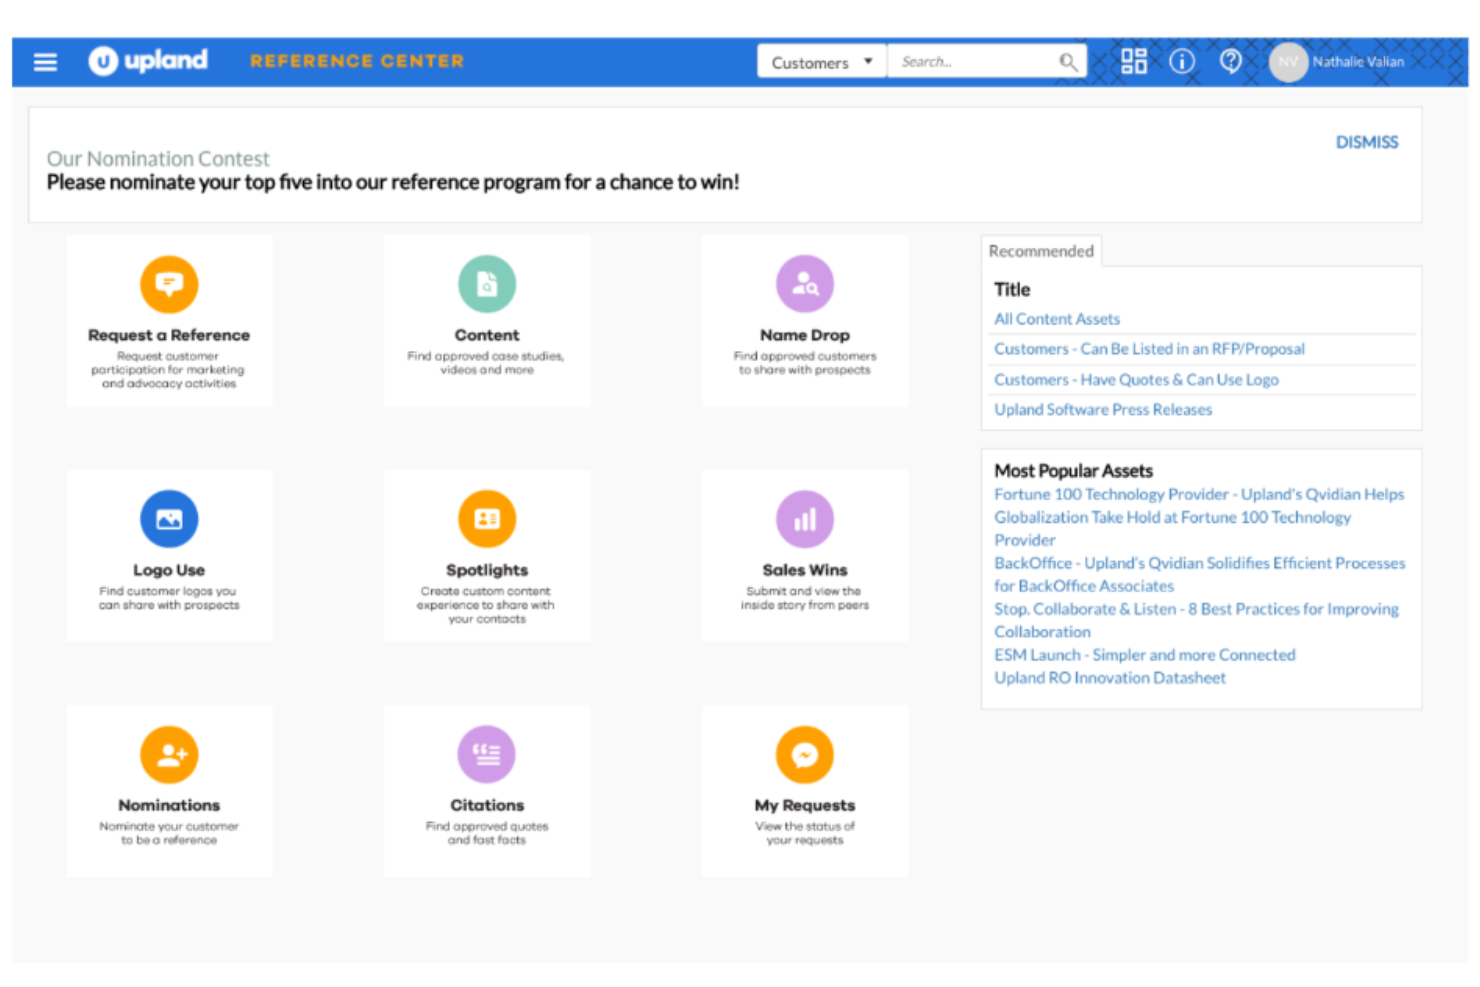Image resolution: width=1480 pixels, height=987 pixels.
Task: Open ESM Launch - Simpler and more Connected
Action: [1144, 655]
